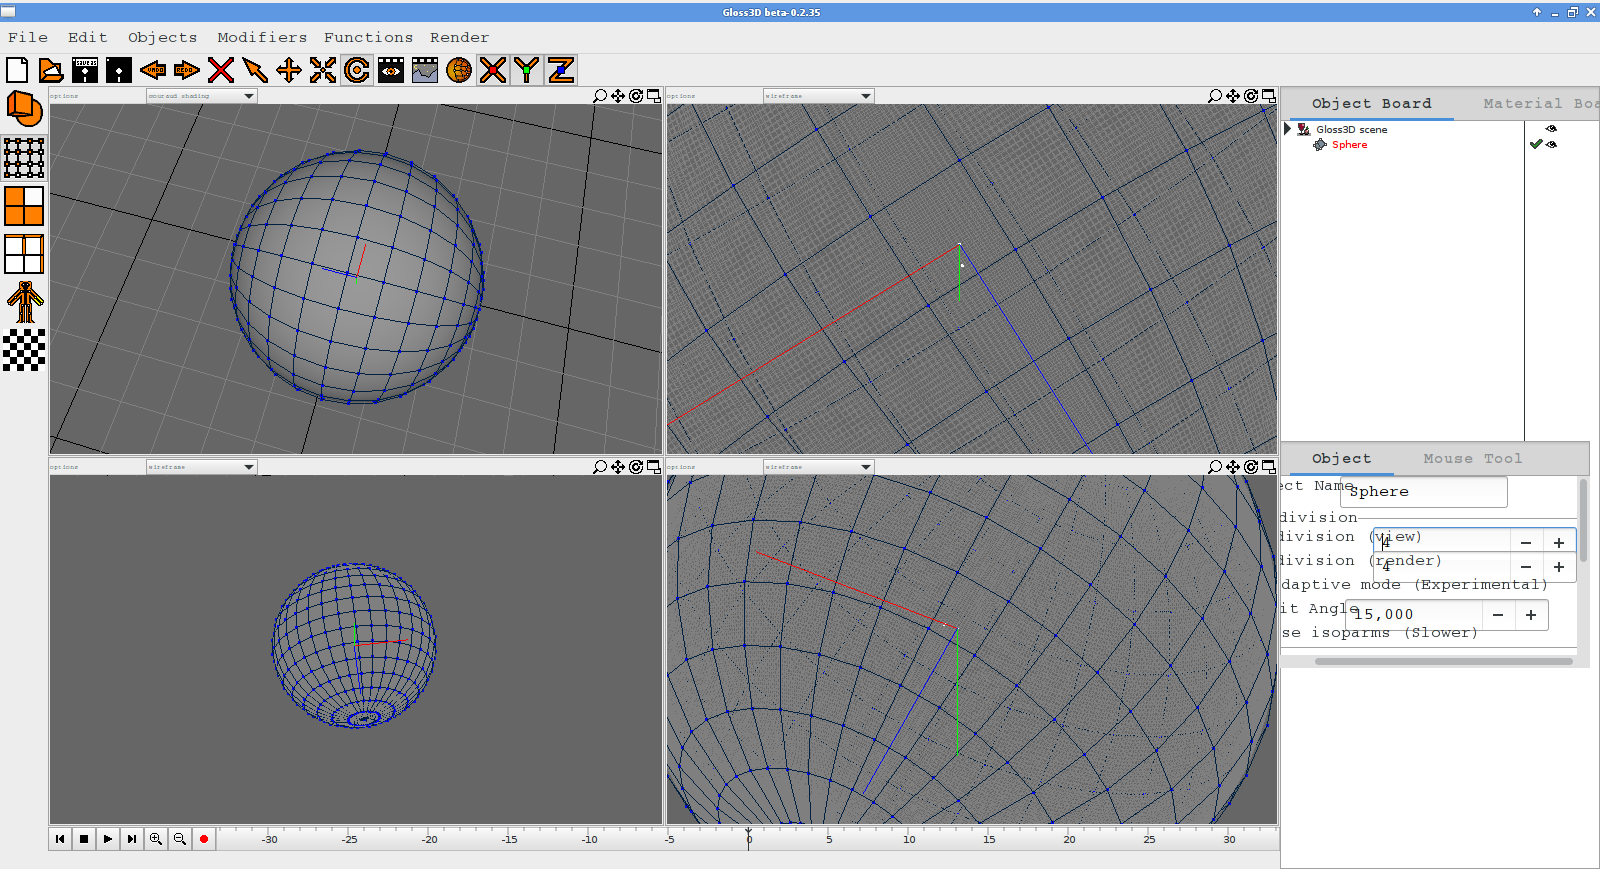The width and height of the screenshot is (1600, 869).
Task: Open the Edit menu
Action: tap(88, 37)
